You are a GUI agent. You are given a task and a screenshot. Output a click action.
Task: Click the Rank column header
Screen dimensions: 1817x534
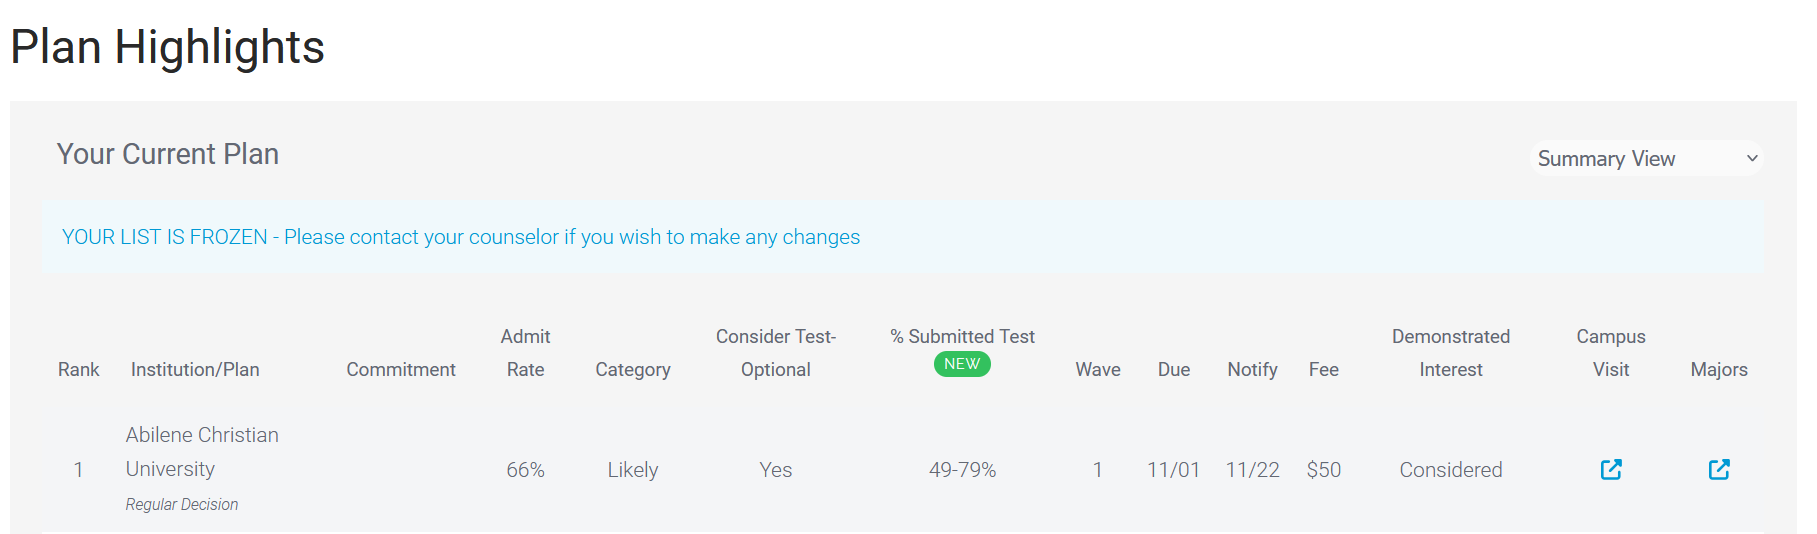tap(78, 369)
